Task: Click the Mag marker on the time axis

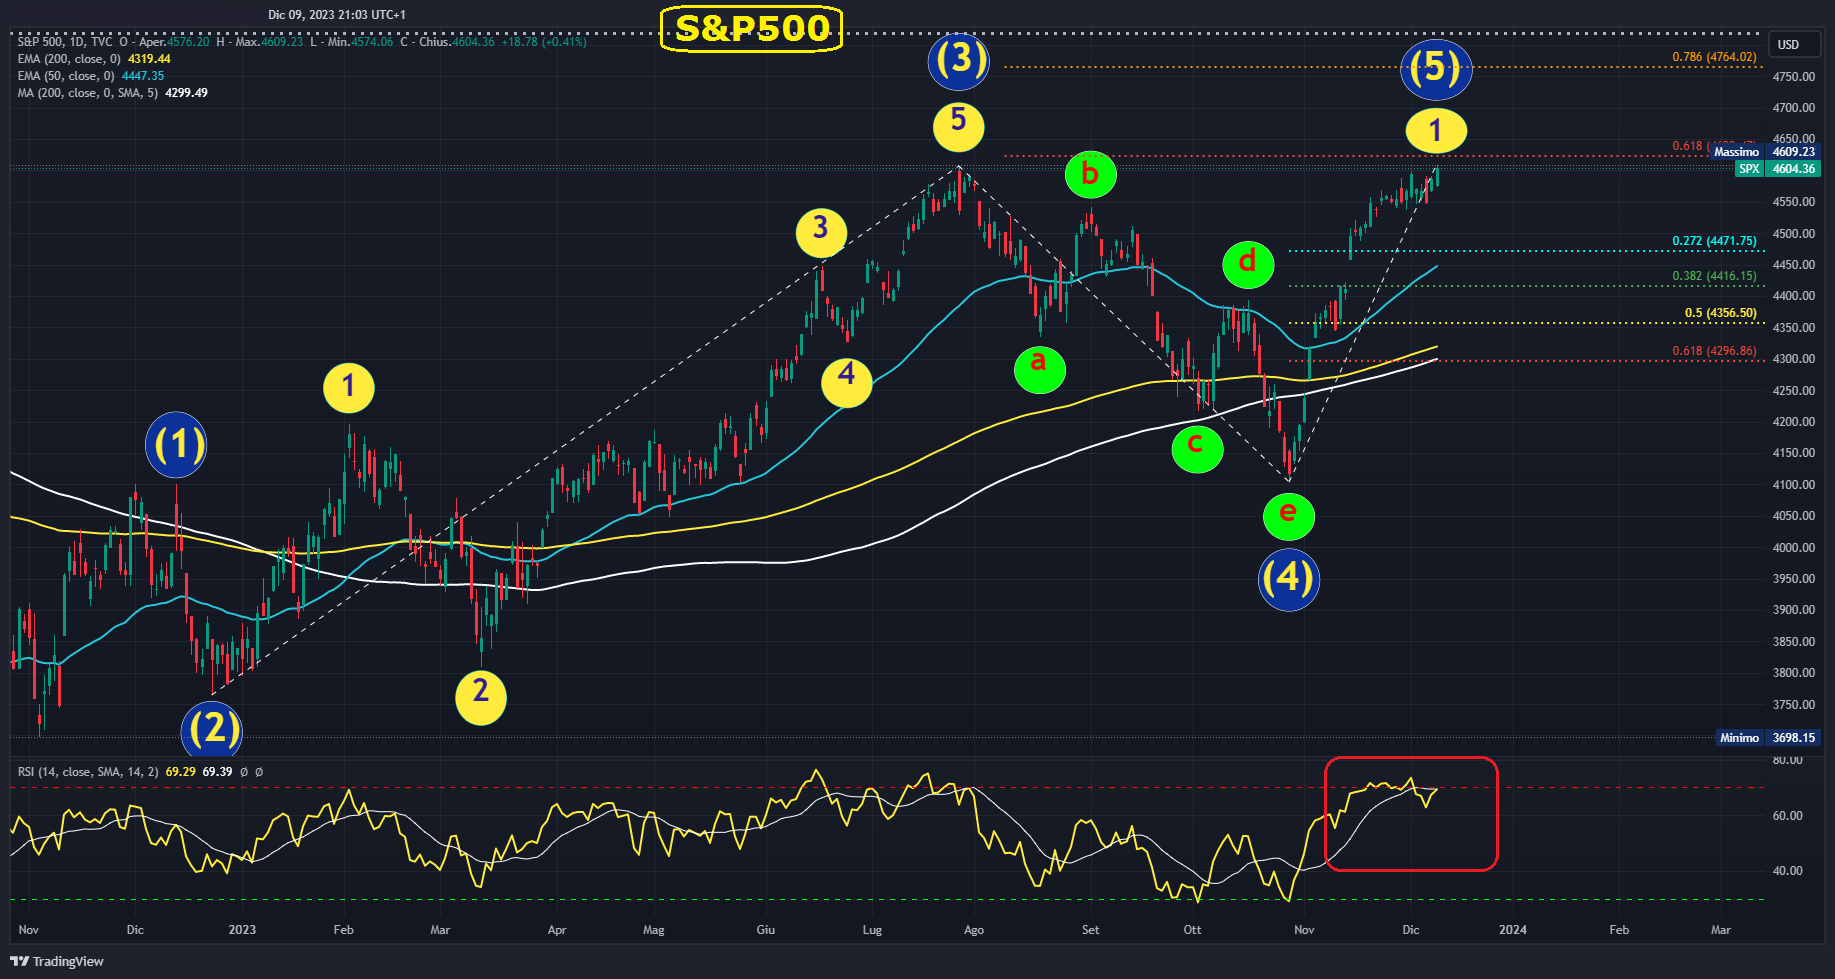Action: (x=653, y=930)
